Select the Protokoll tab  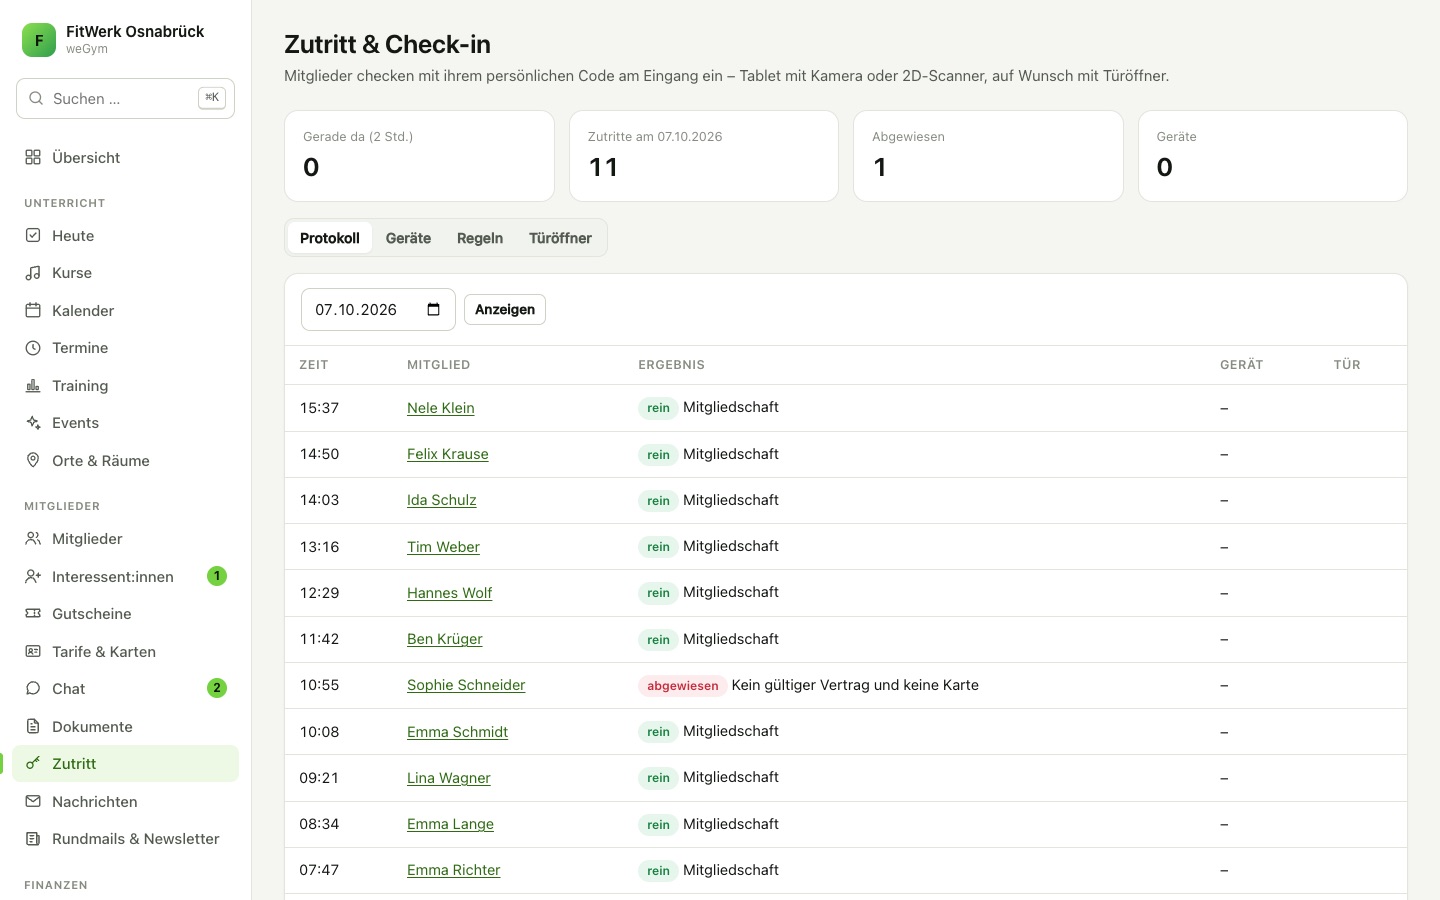[330, 238]
